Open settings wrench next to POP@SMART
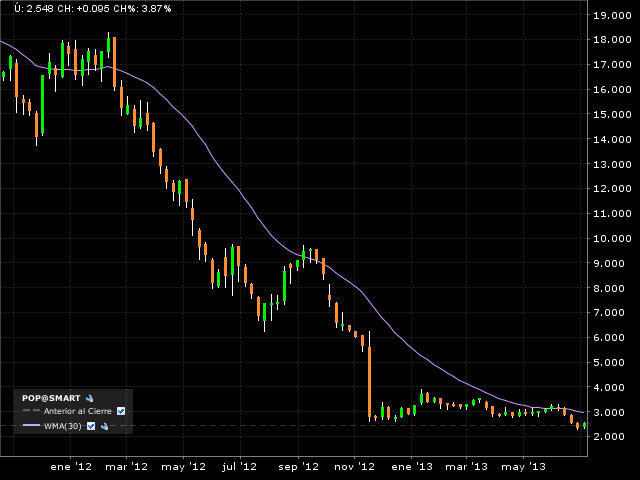The width and height of the screenshot is (640, 480). pyautogui.click(x=89, y=398)
